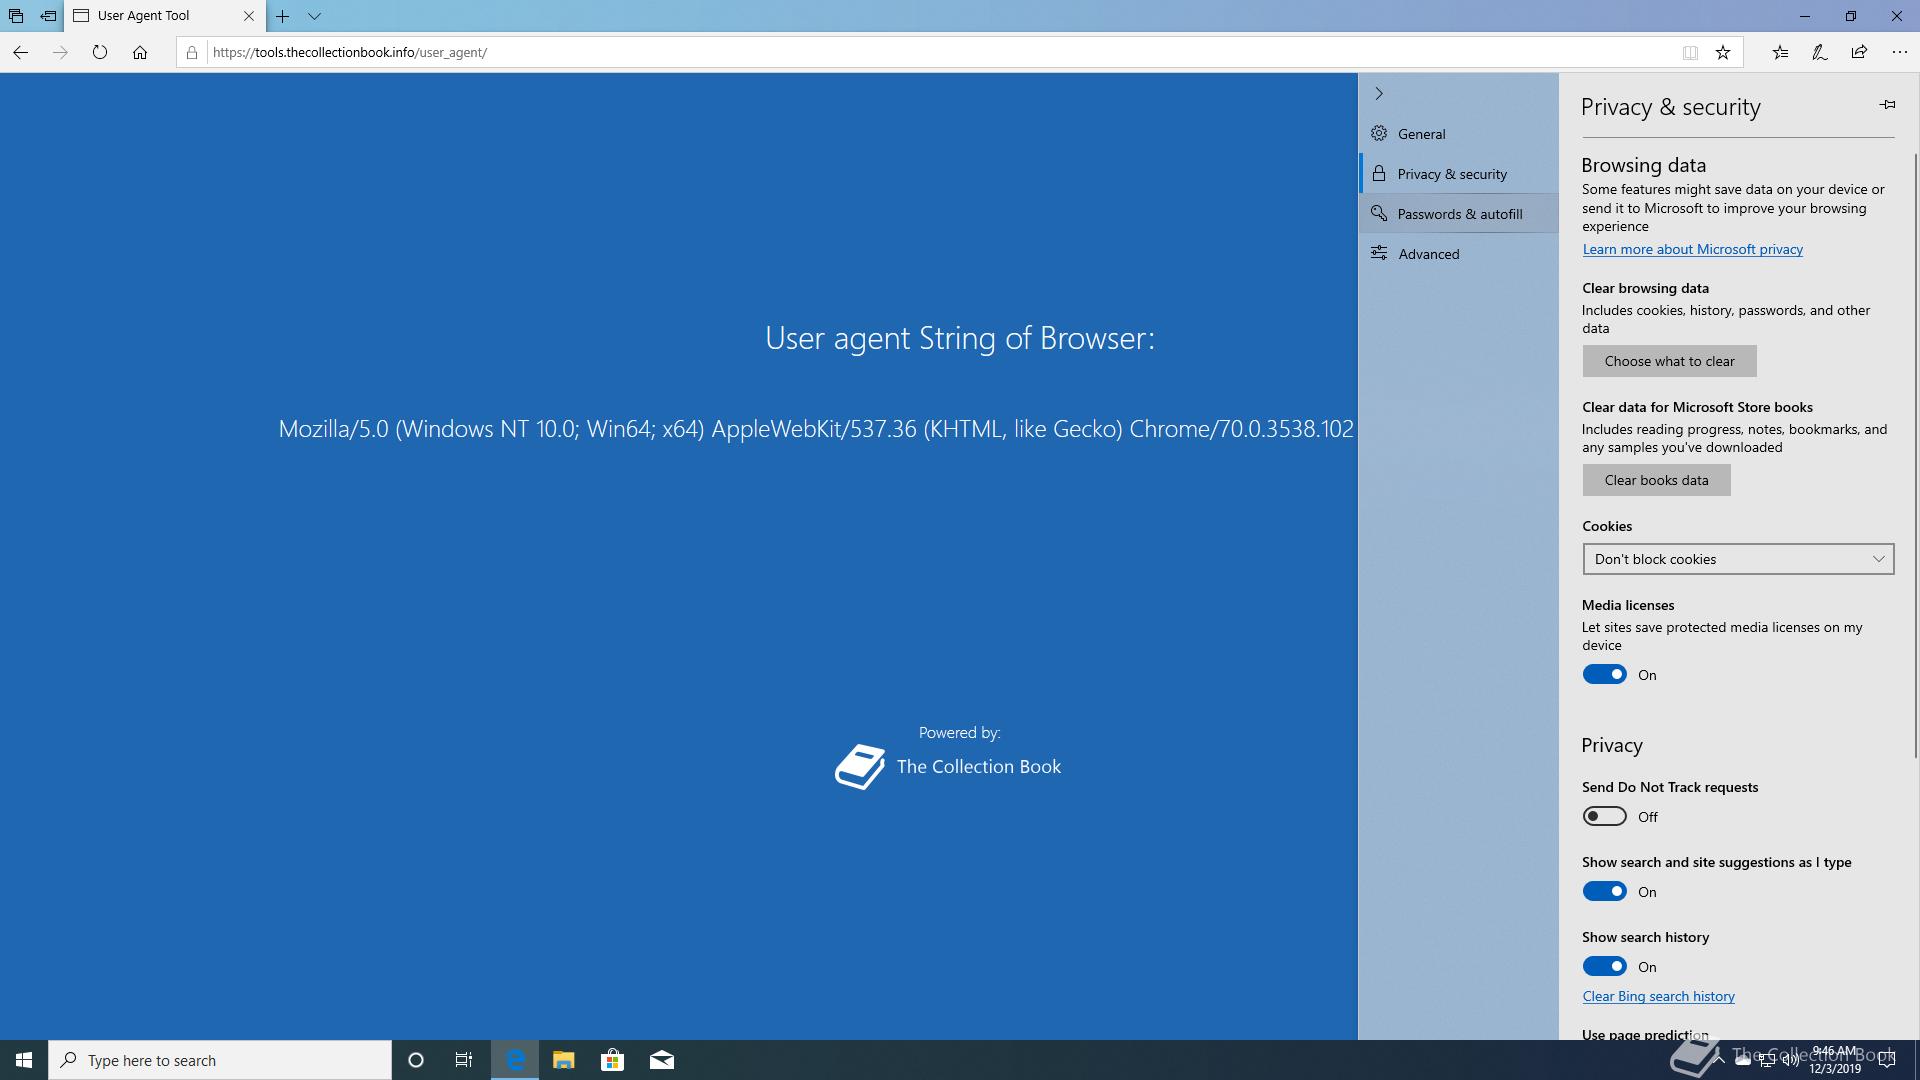Disable Show search history toggle
1920x1080 pixels.
(x=1604, y=967)
